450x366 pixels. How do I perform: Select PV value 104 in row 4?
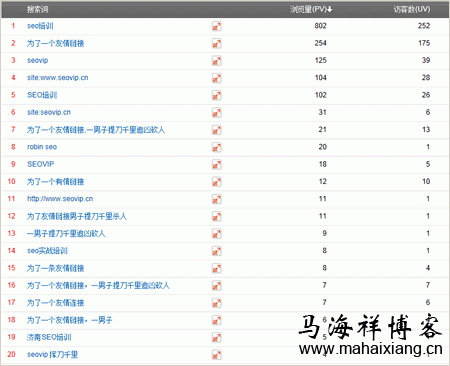(x=320, y=78)
